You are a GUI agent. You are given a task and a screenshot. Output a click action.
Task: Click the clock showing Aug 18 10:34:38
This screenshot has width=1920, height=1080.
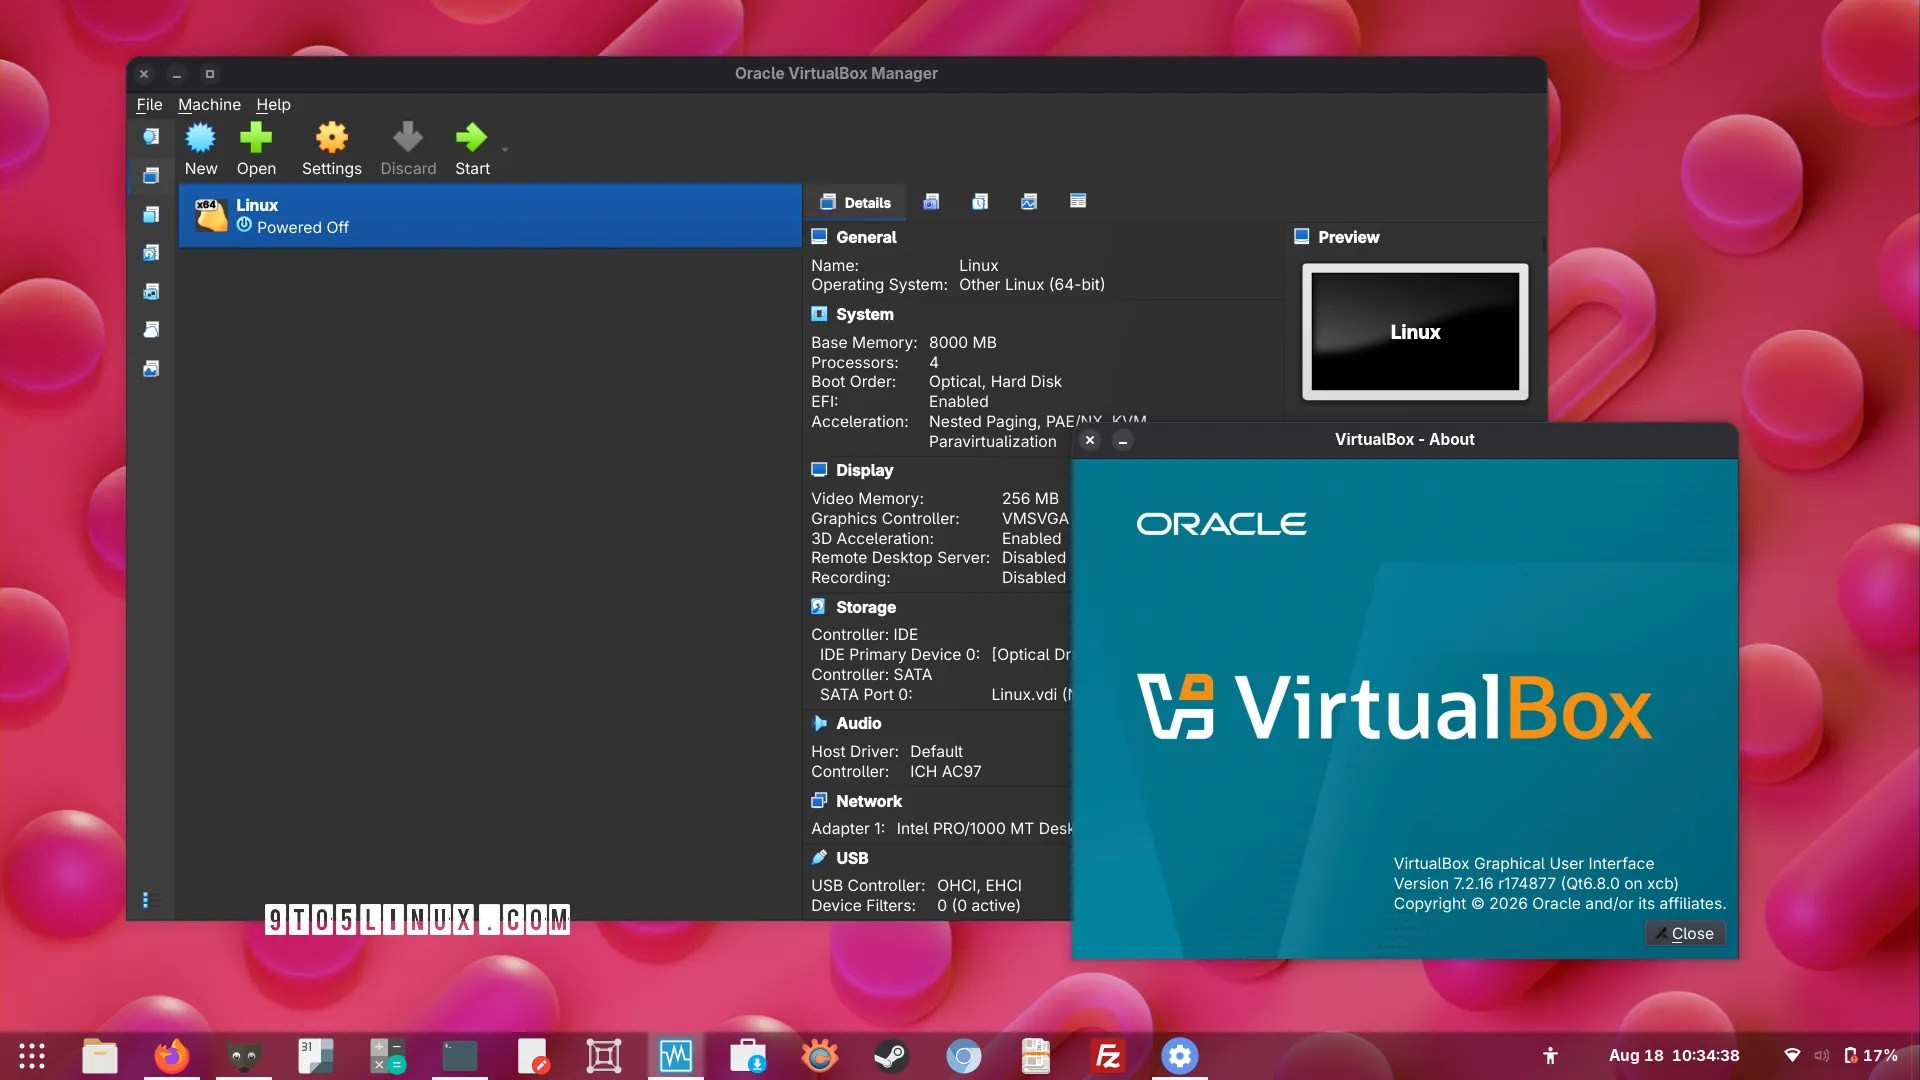point(1673,1055)
